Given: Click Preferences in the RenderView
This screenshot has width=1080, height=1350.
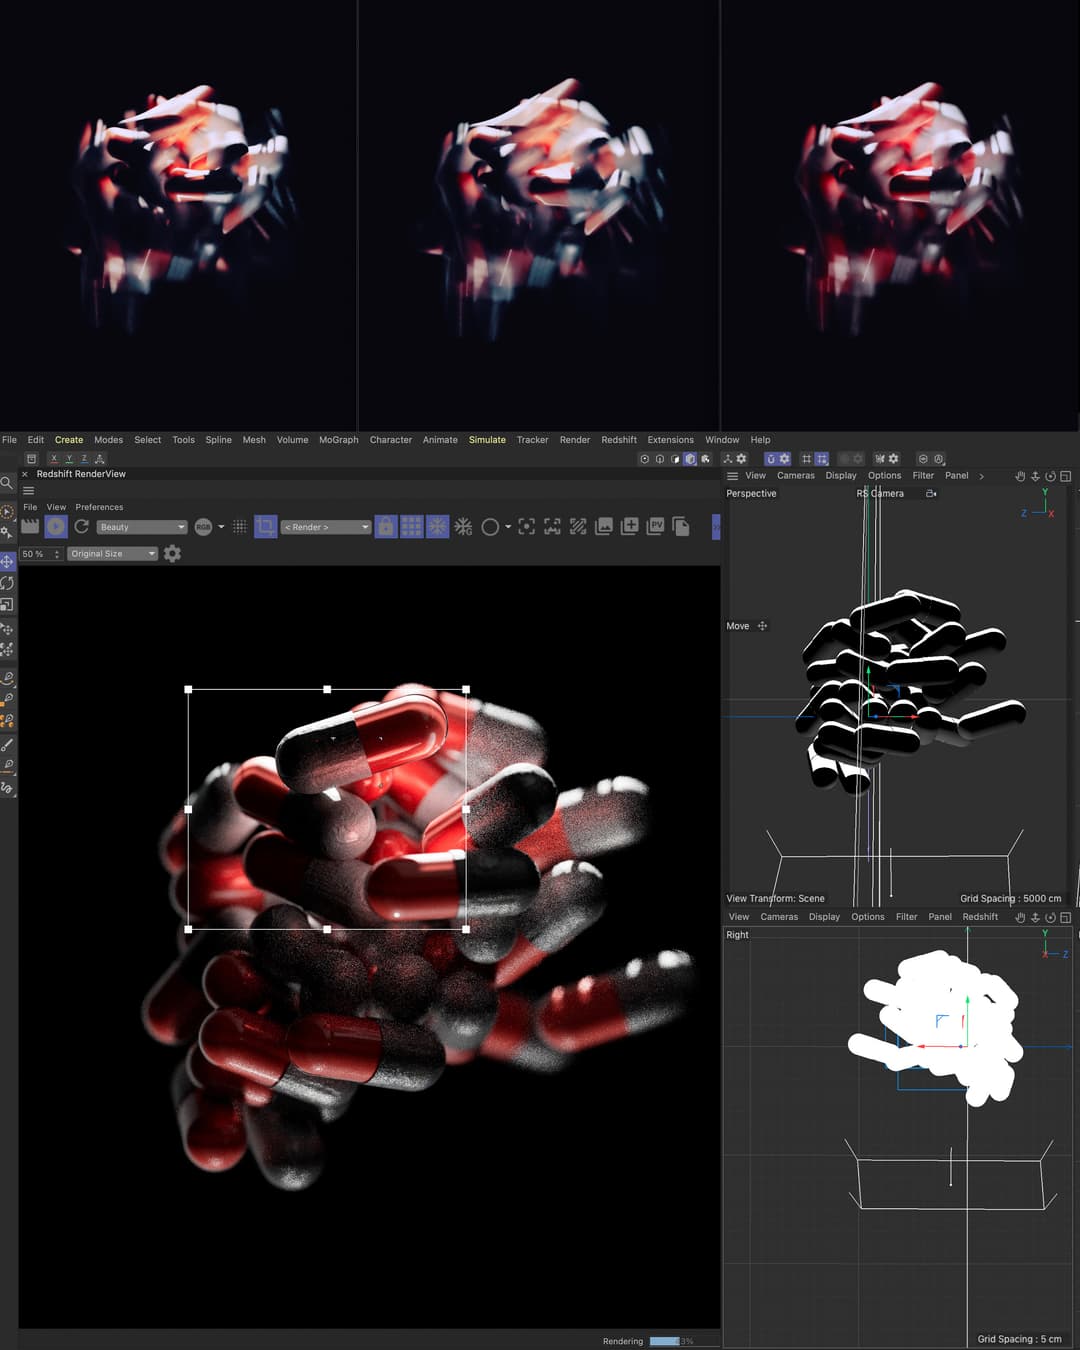Looking at the screenshot, I should tap(99, 507).
